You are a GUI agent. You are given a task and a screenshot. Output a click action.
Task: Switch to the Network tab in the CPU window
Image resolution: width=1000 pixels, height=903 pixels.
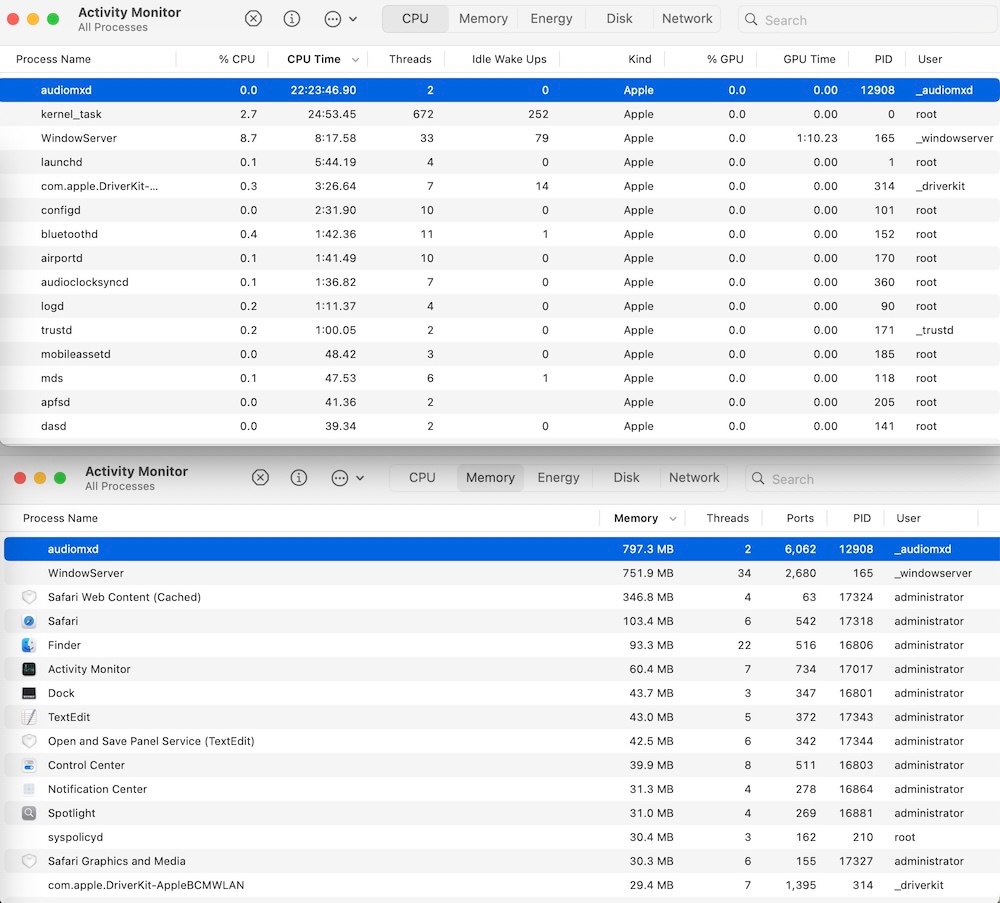[x=687, y=19]
